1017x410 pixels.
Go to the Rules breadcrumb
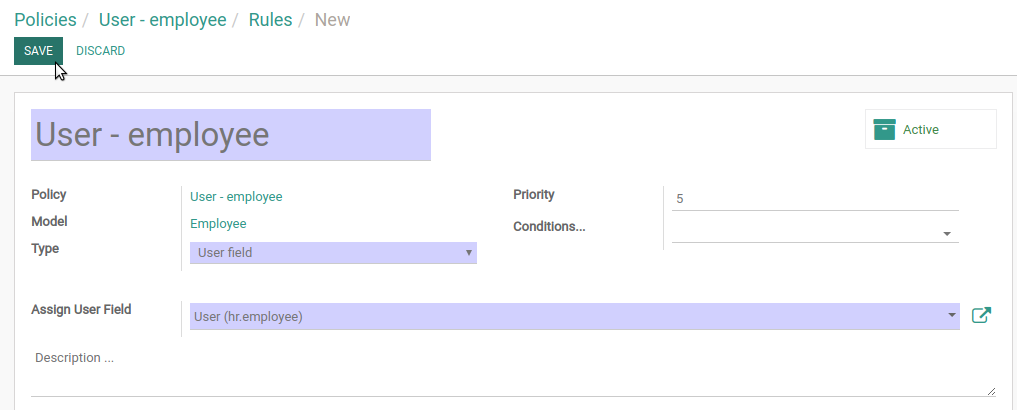pyautogui.click(x=270, y=19)
